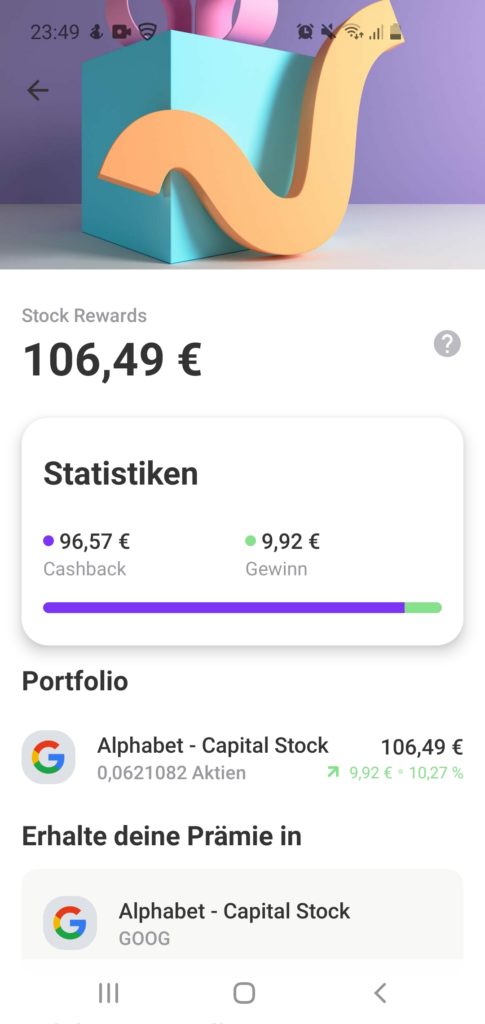Viewport: 485px width, 1024px height.
Task: Tap the Android back navigation chevron
Action: pyautogui.click(x=381, y=993)
